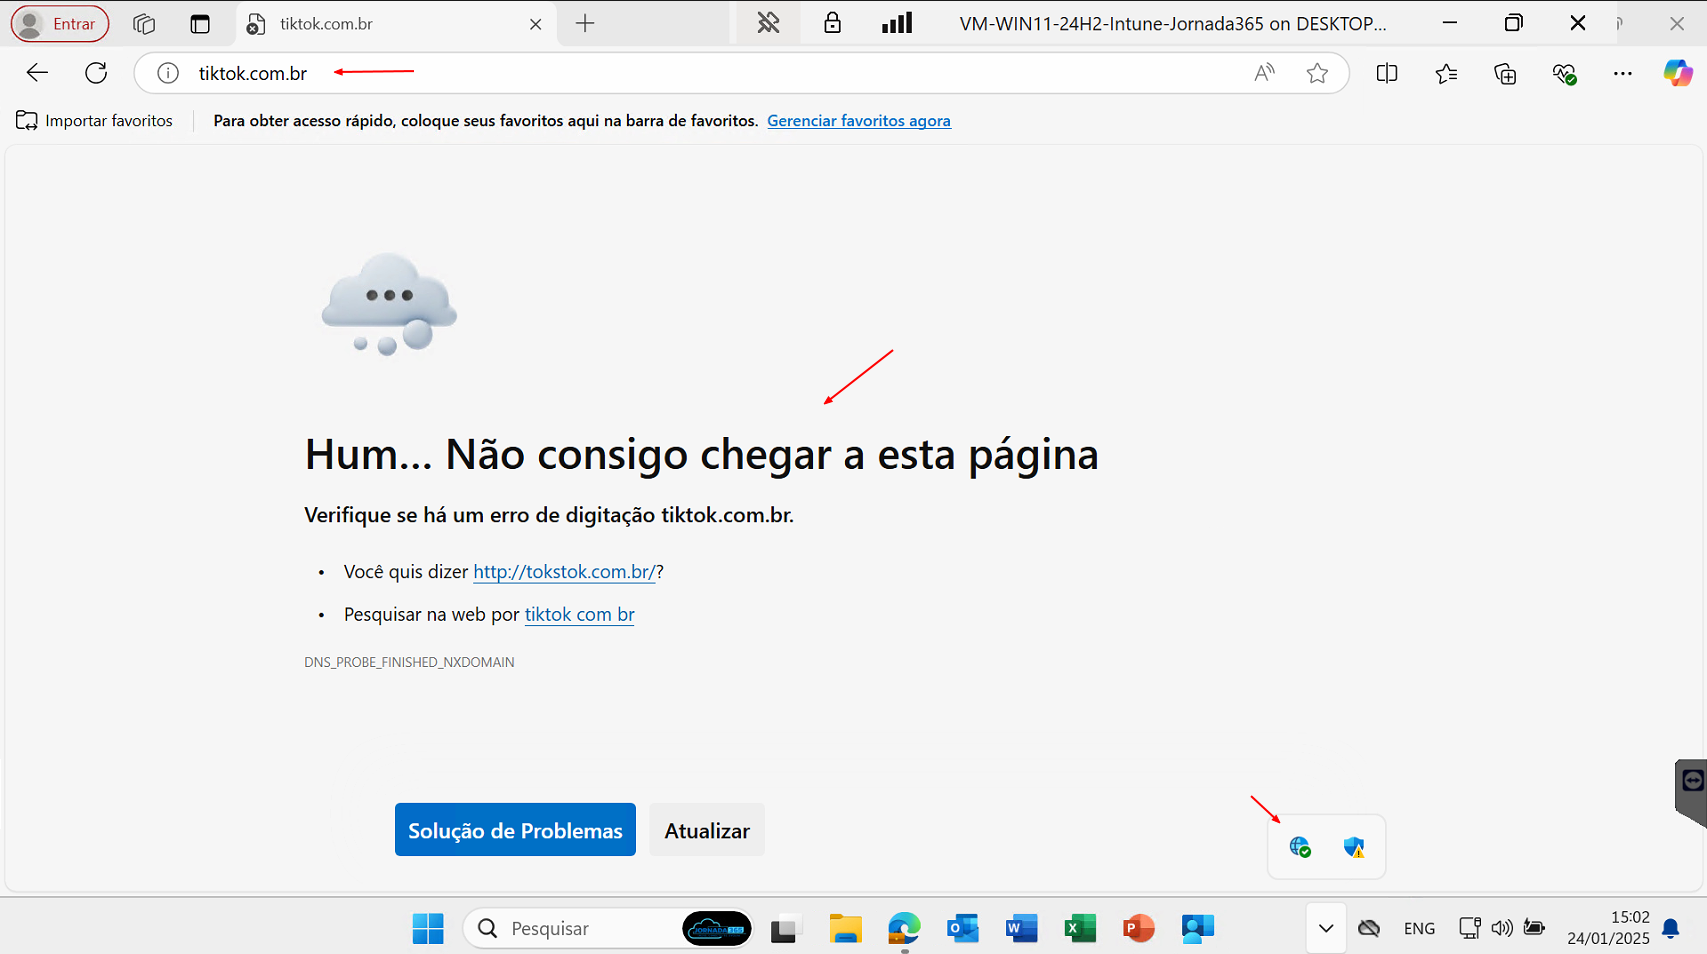Image resolution: width=1707 pixels, height=954 pixels.
Task: Open the Favorites list icon
Action: [x=1446, y=72]
